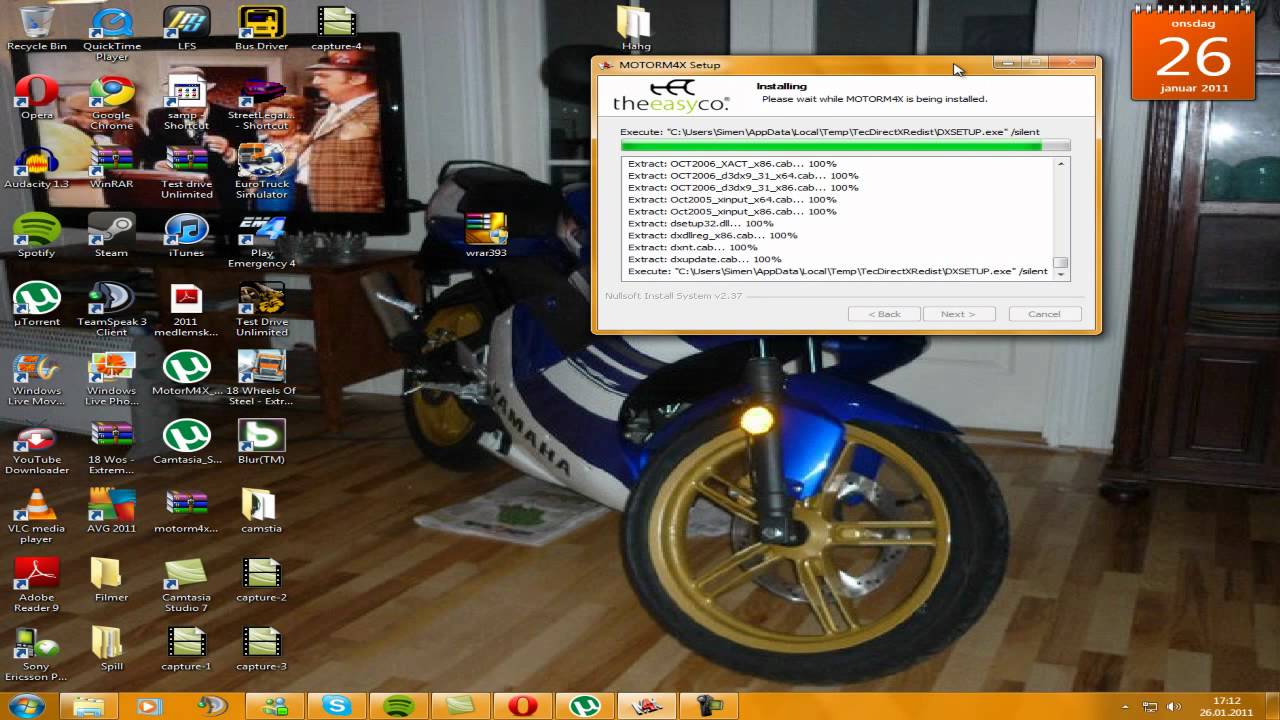This screenshot has height=720, width=1280.
Task: Open TeamSpeak 3 Client icon
Action: coord(112,309)
